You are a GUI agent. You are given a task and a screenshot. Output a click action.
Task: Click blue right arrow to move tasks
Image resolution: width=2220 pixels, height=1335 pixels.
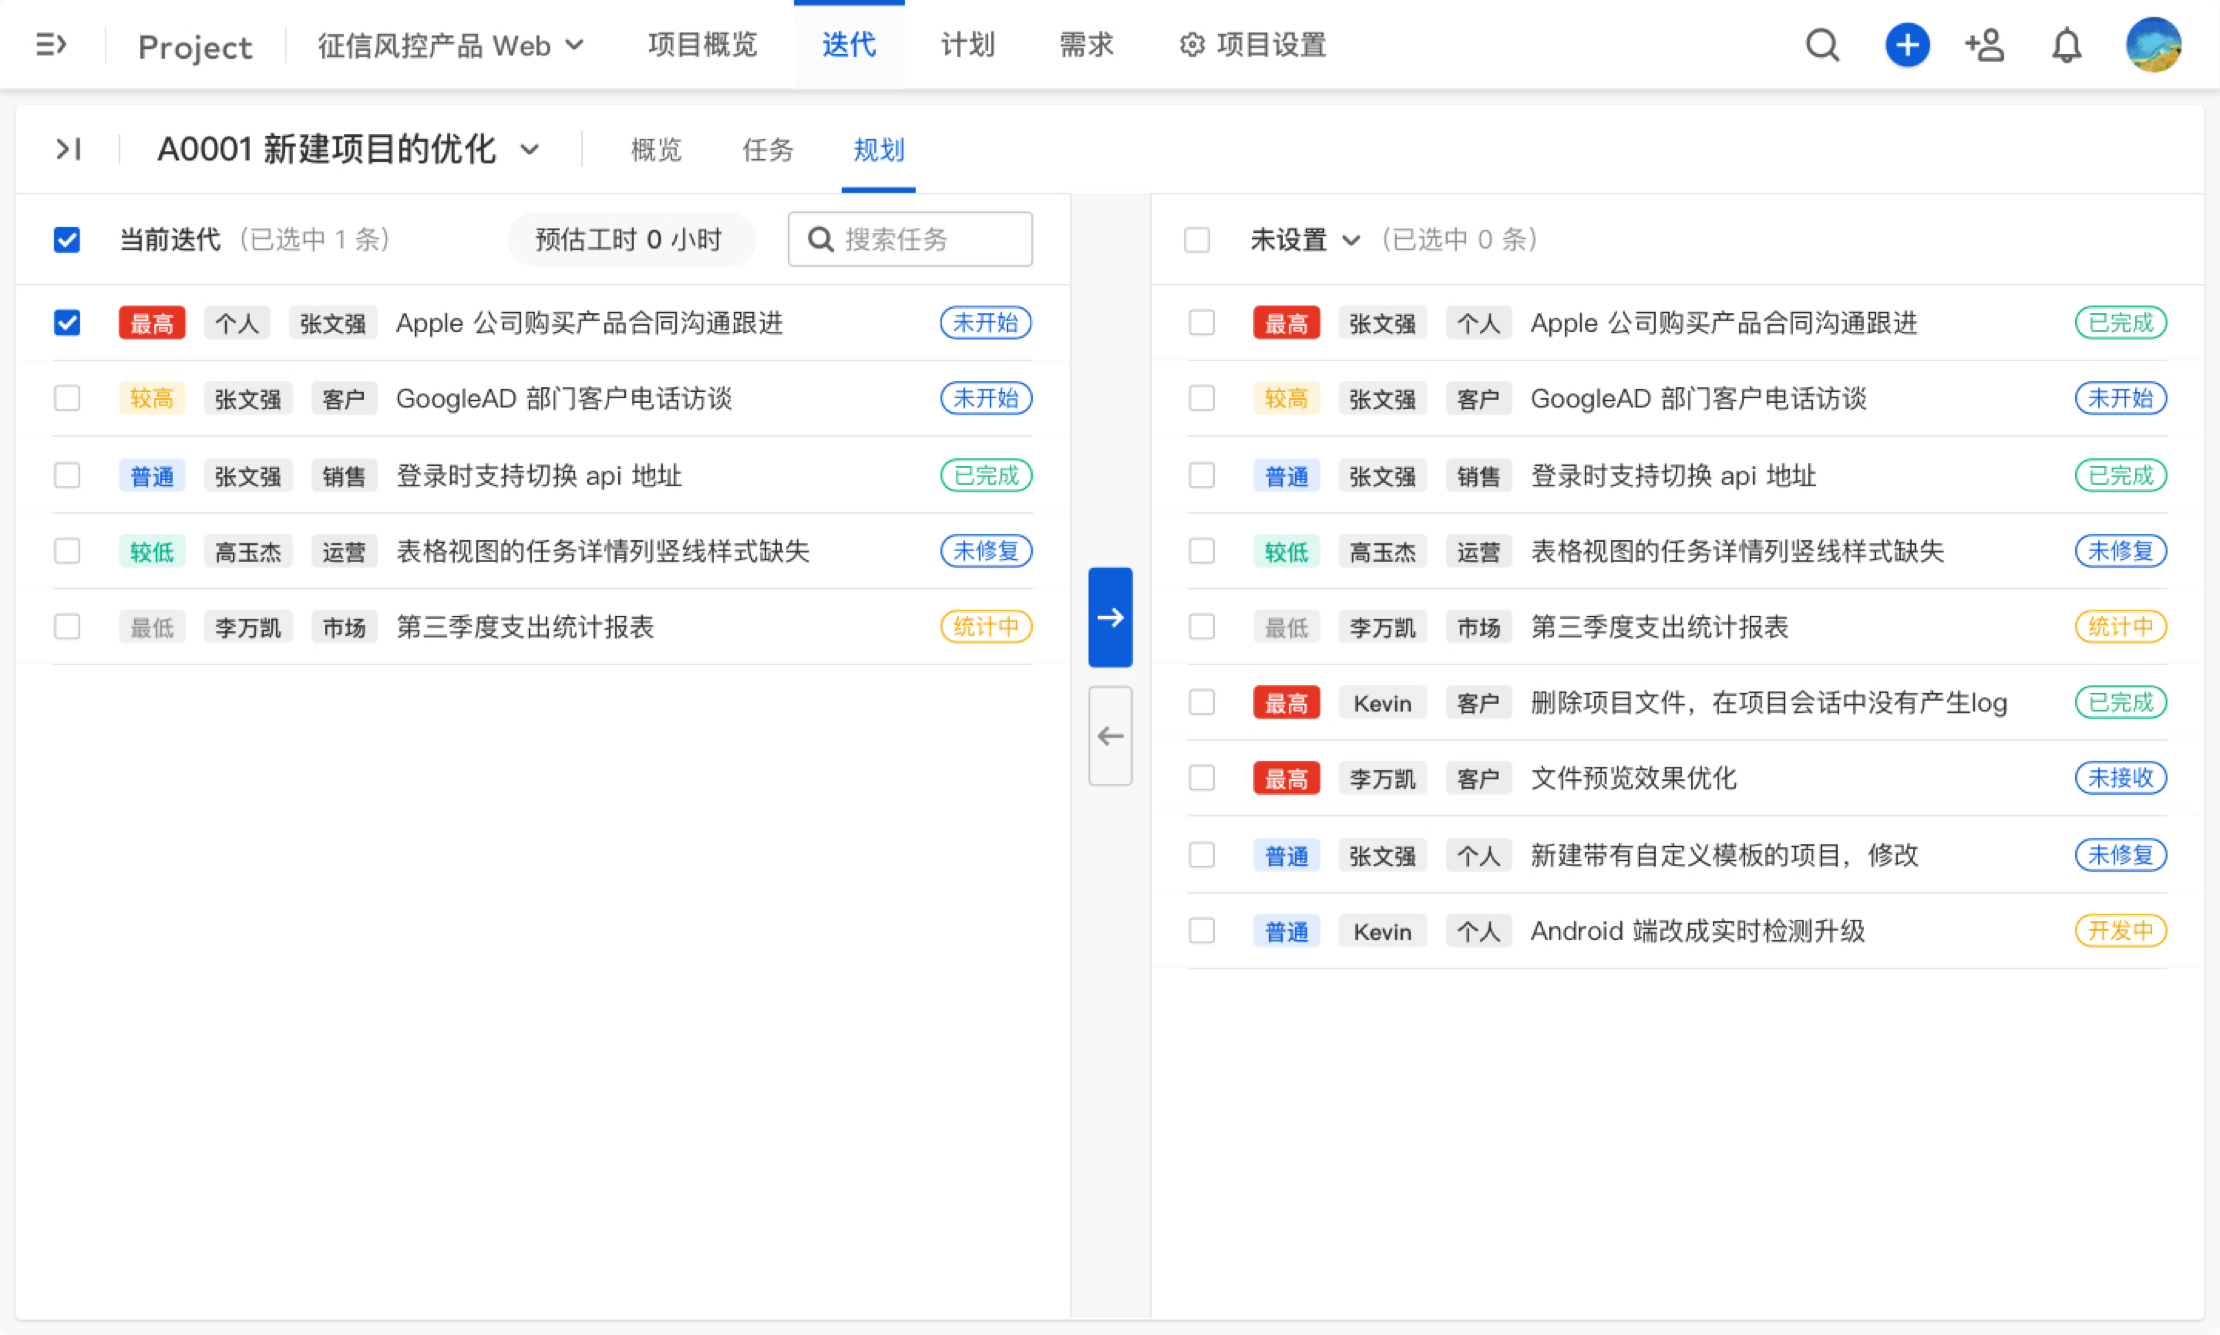1110,617
